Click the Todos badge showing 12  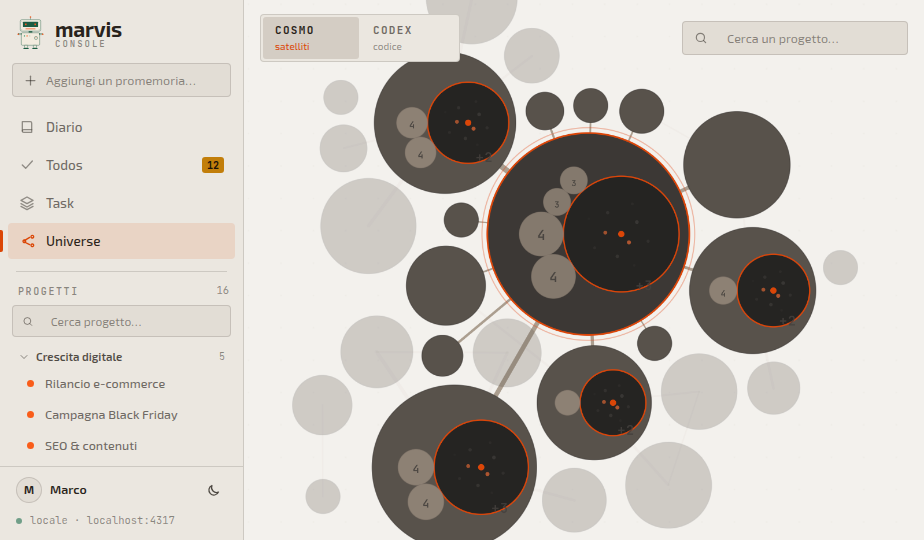213,165
